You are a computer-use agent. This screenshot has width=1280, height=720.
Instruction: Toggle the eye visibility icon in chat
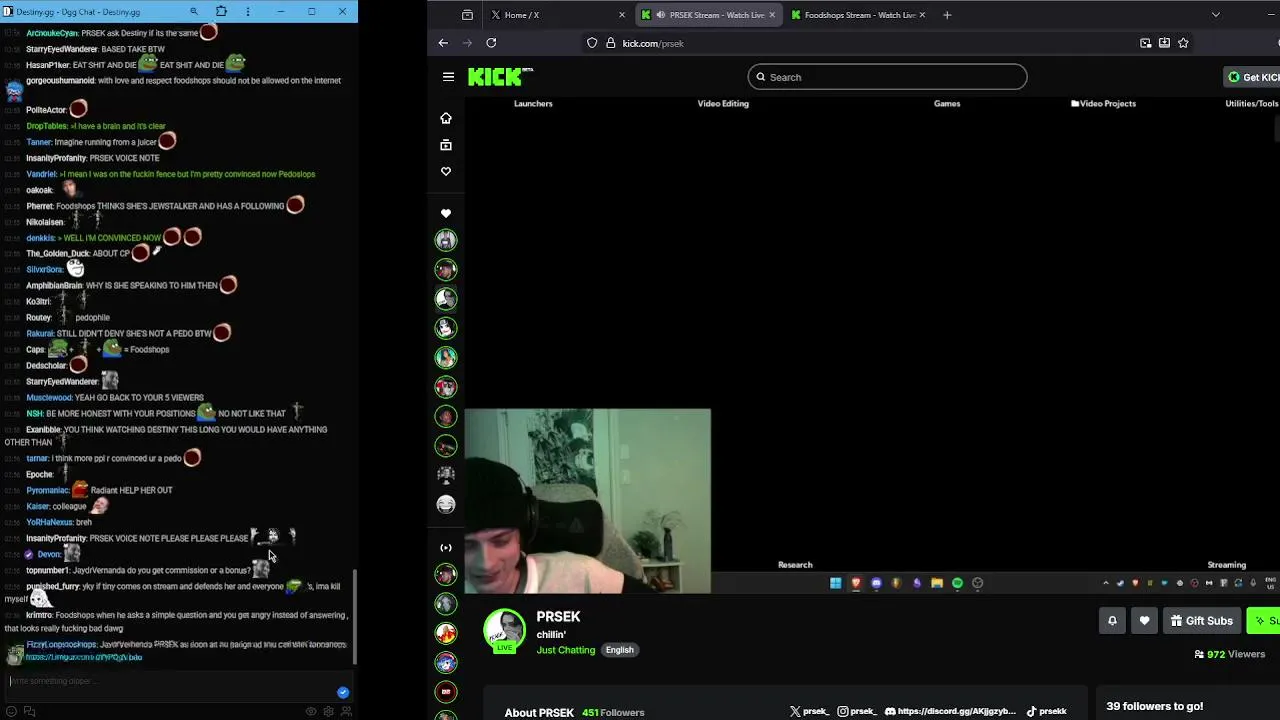(311, 711)
